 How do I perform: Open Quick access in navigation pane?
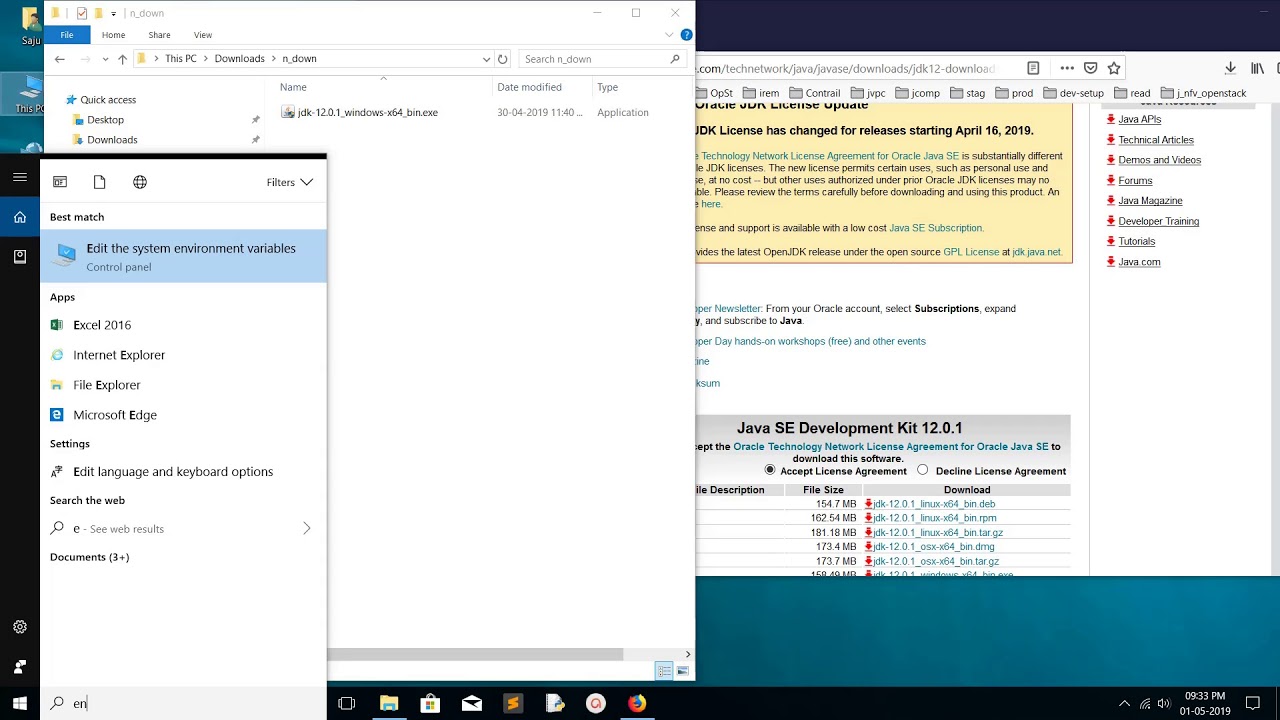point(108,100)
